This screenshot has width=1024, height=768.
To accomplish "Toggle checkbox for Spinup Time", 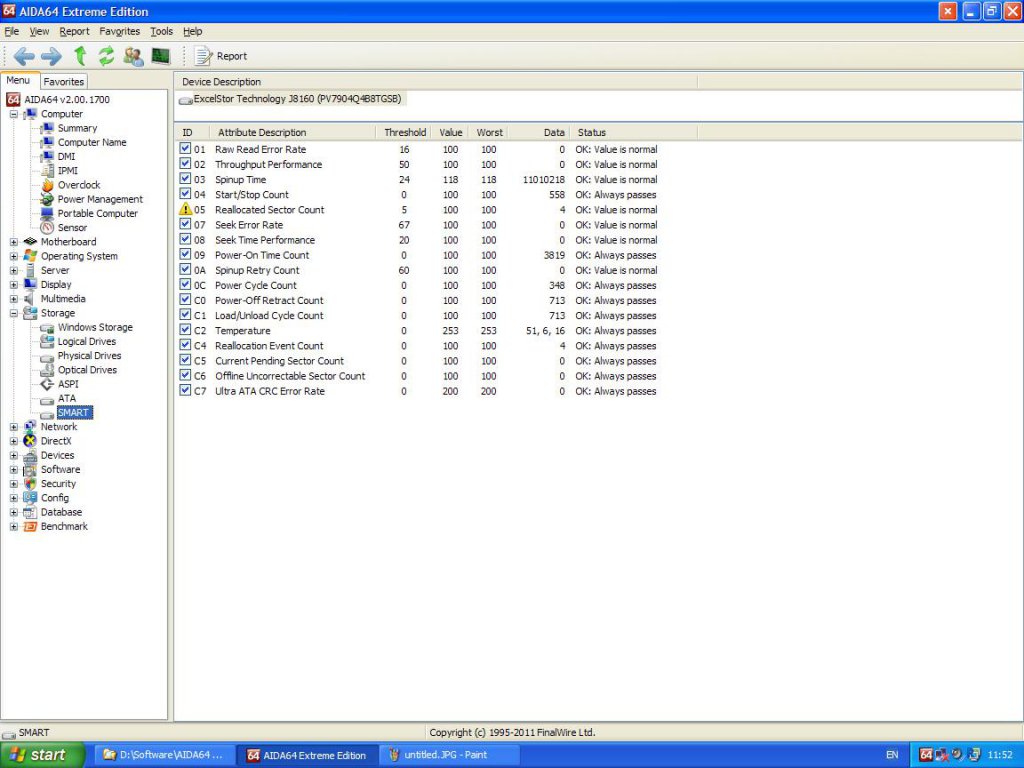I will pos(185,179).
